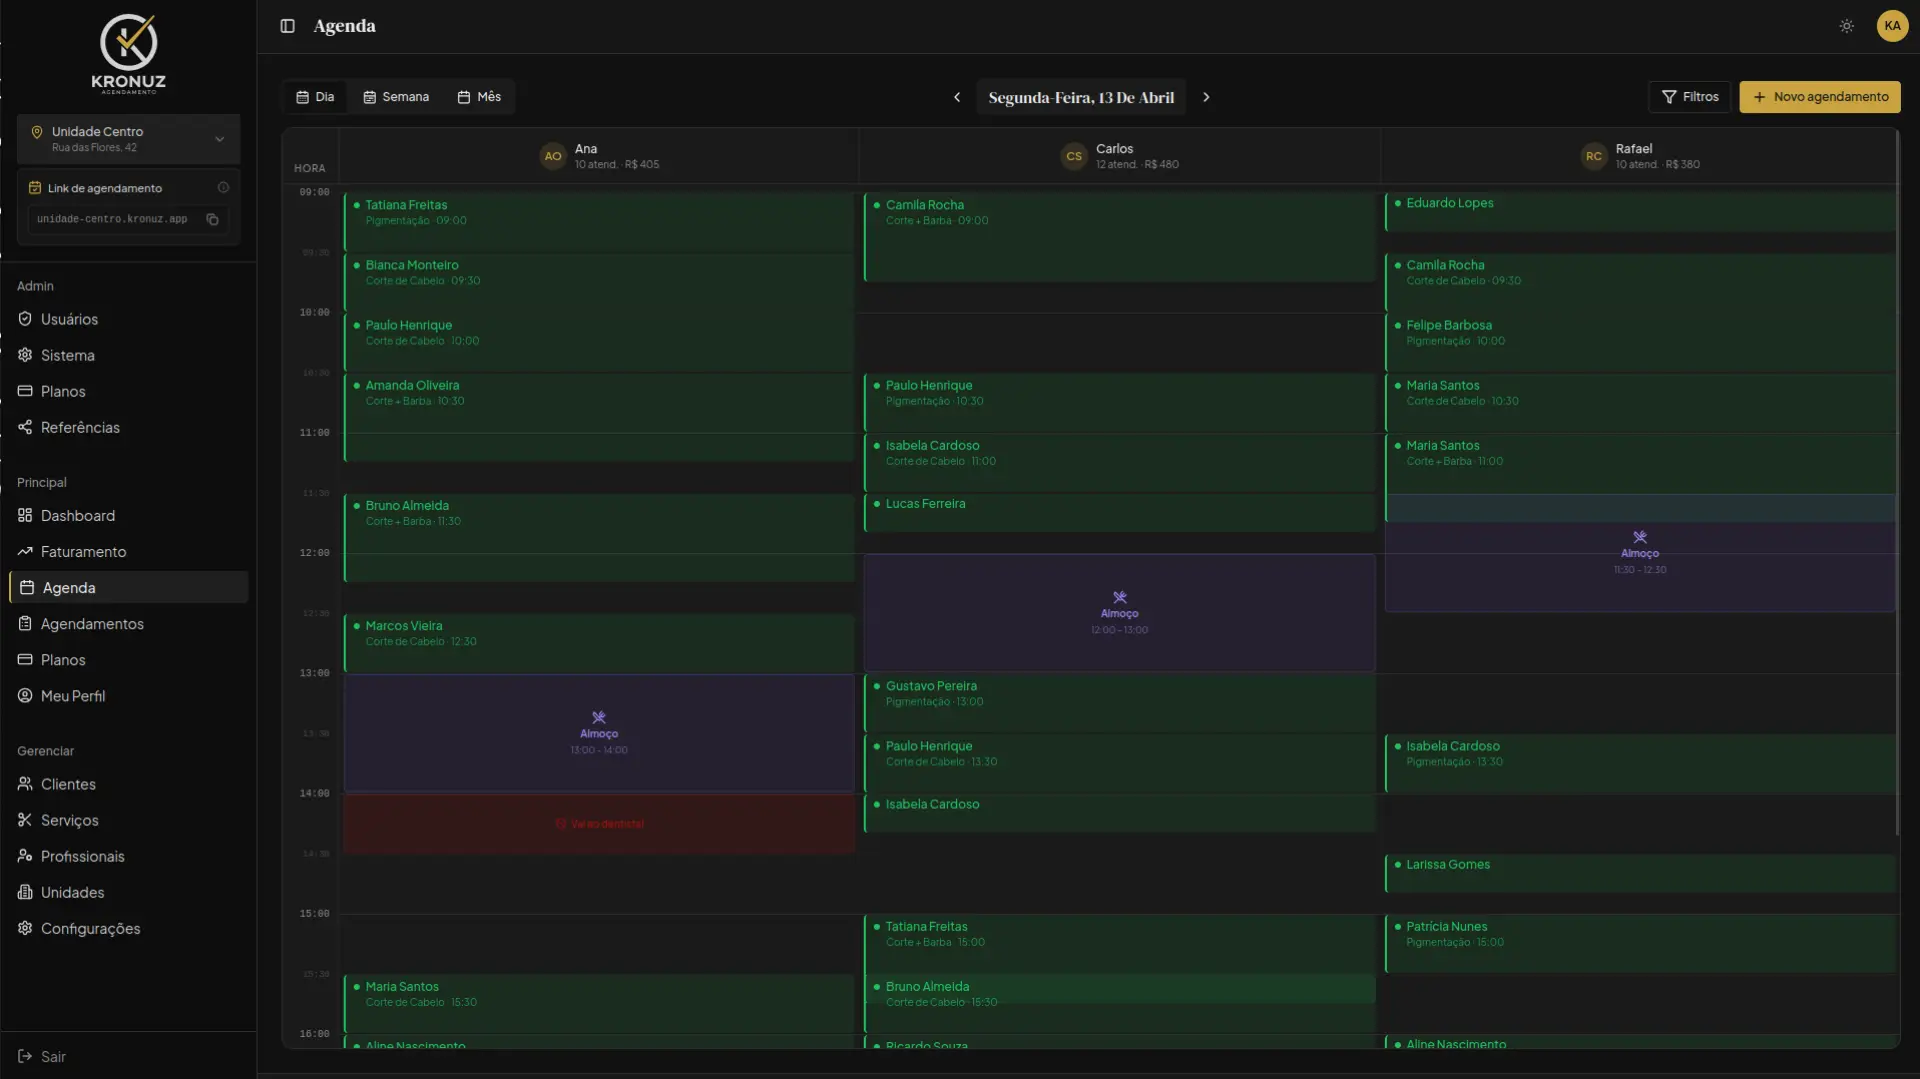This screenshot has width=1920, height=1079.
Task: Click the info icon beside Link de agendamento
Action: [x=223, y=188]
